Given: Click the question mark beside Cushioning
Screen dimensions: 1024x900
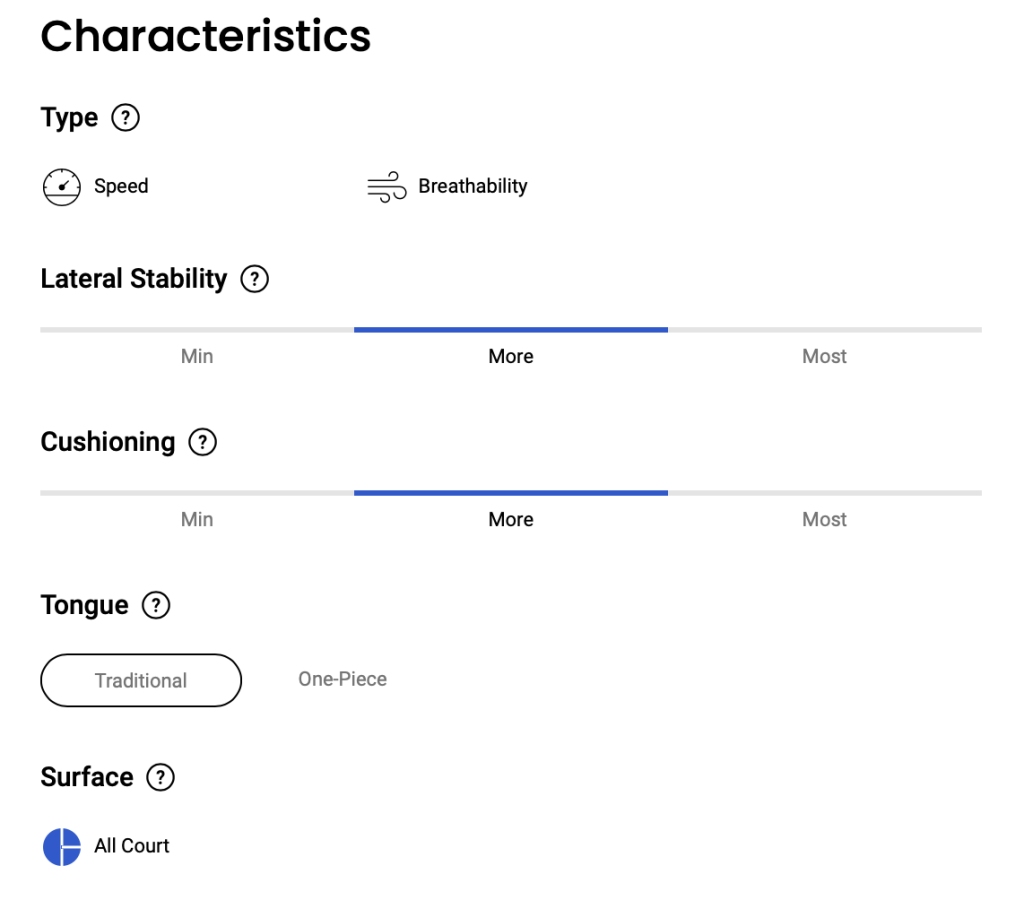Looking at the screenshot, I should coord(203,442).
